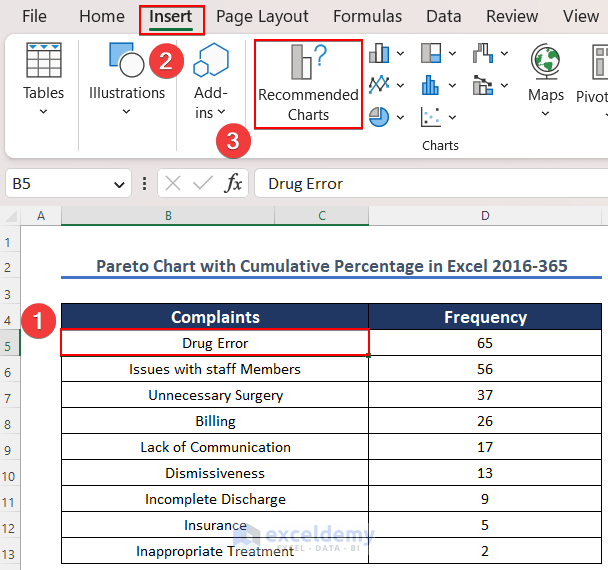Switch to the Page Layout tab
This screenshot has width=608, height=570.
pyautogui.click(x=262, y=16)
